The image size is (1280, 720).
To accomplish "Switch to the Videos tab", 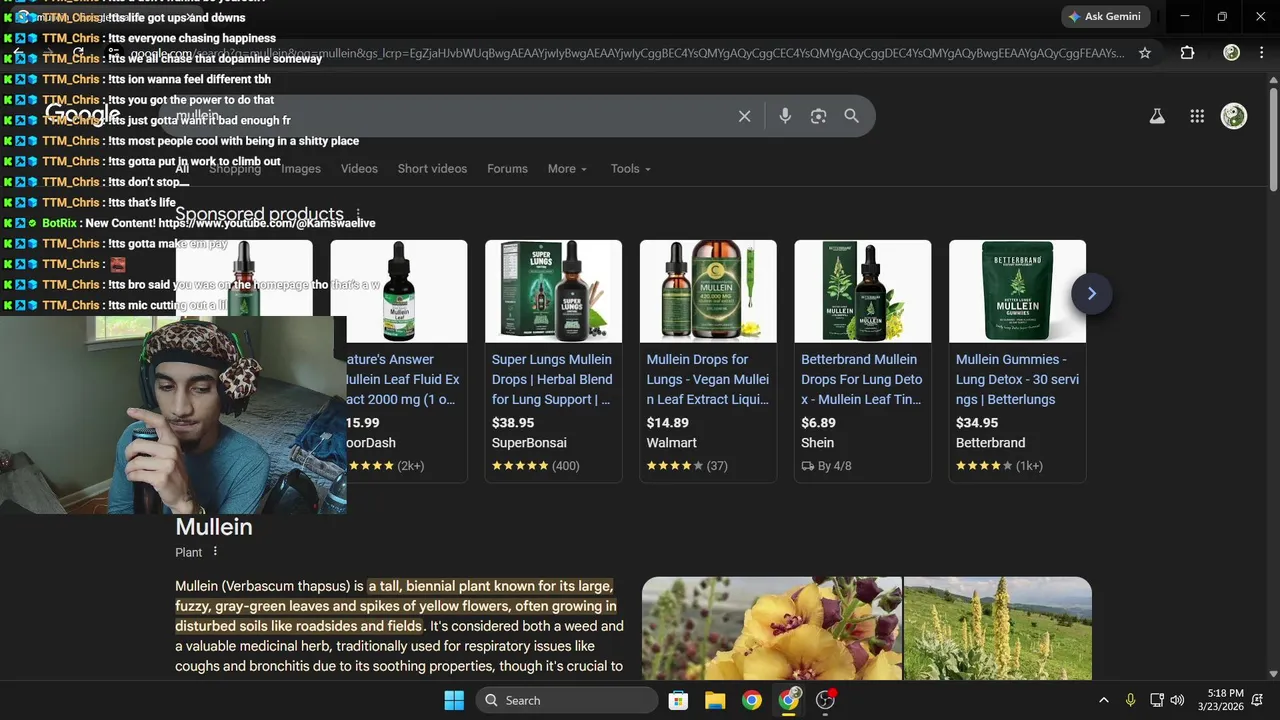I will (x=359, y=169).
